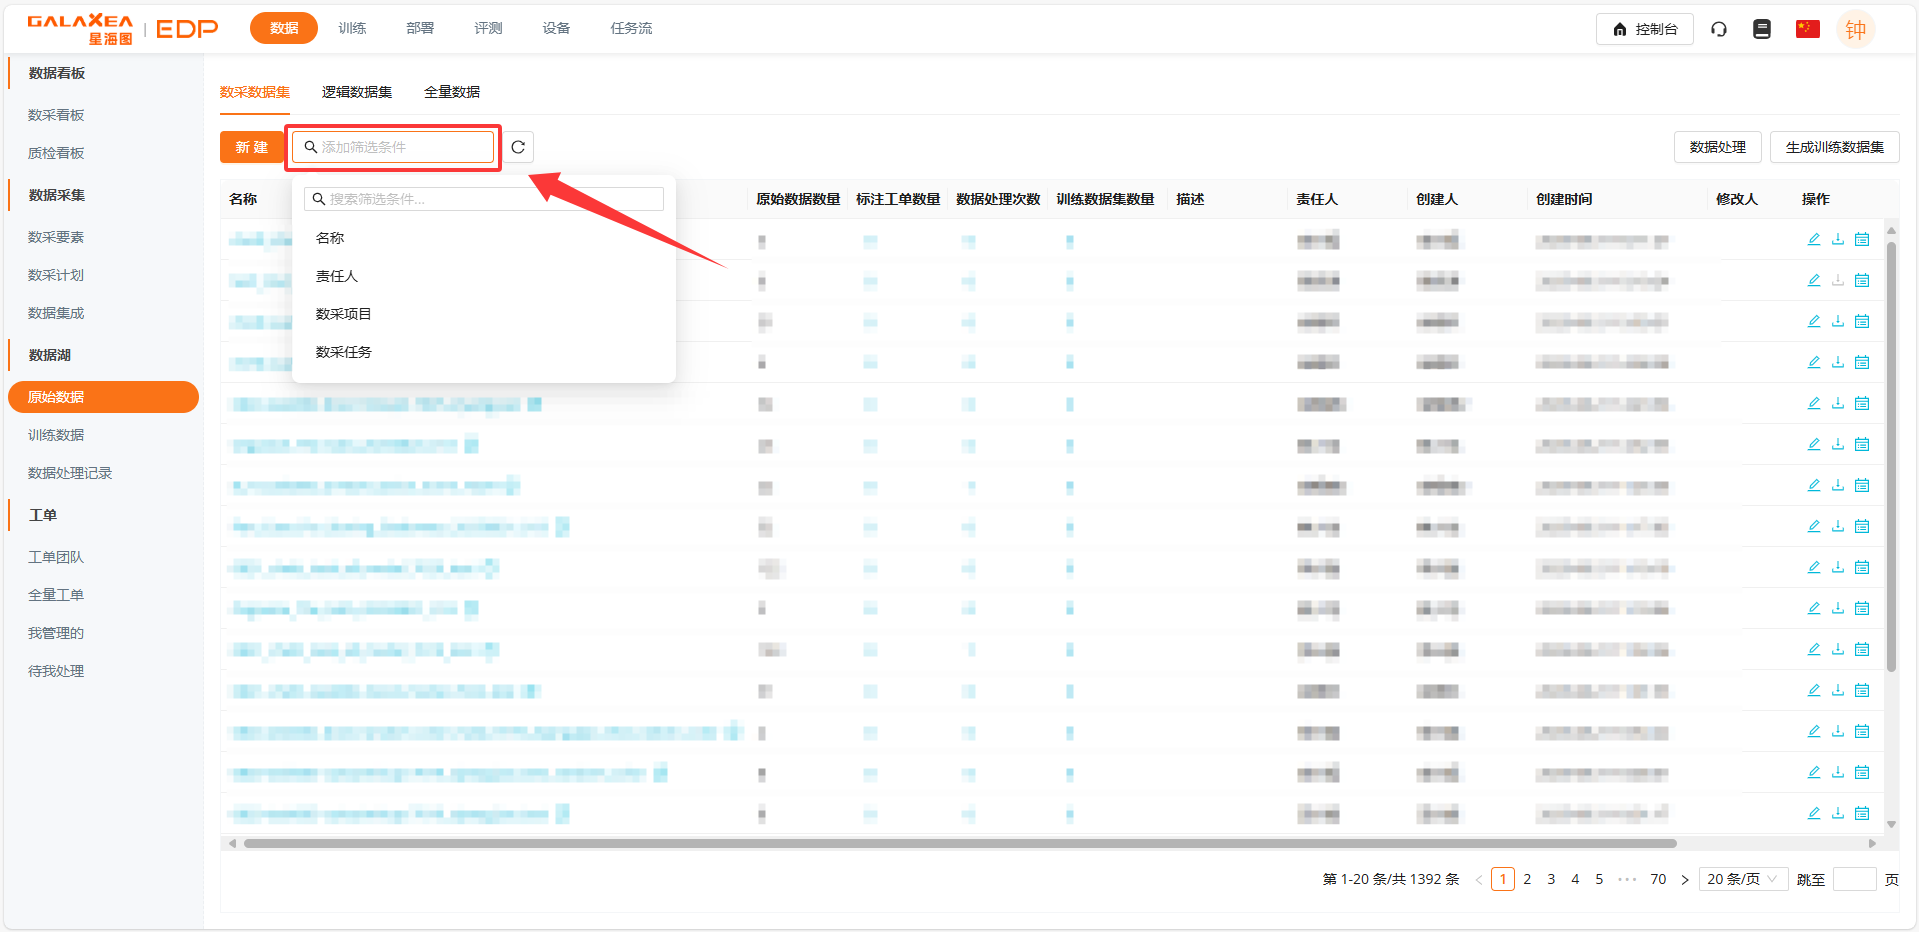Open the 20 条/页 page size dropdown

(1742, 879)
